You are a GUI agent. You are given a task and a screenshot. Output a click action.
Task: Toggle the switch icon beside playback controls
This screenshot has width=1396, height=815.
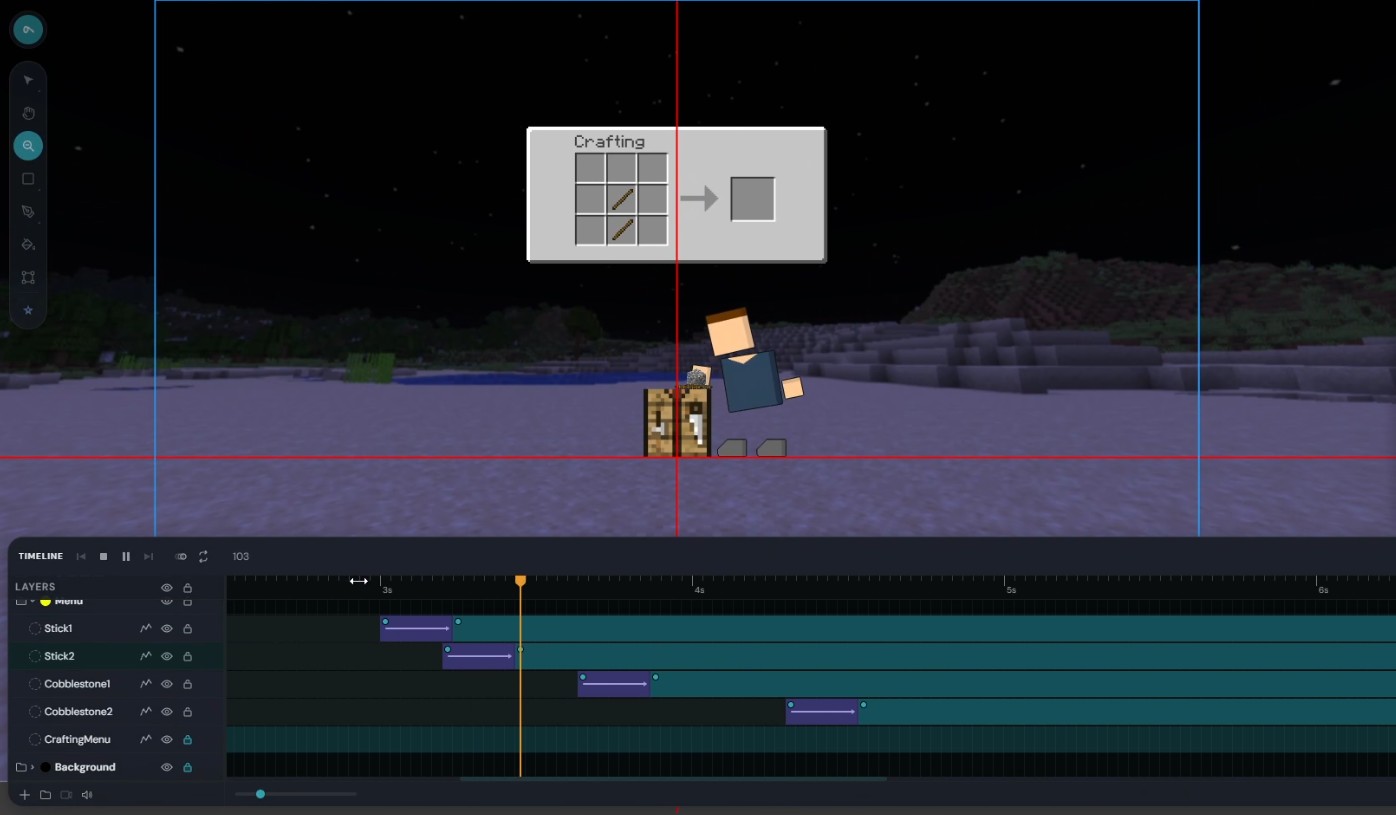[x=181, y=556]
